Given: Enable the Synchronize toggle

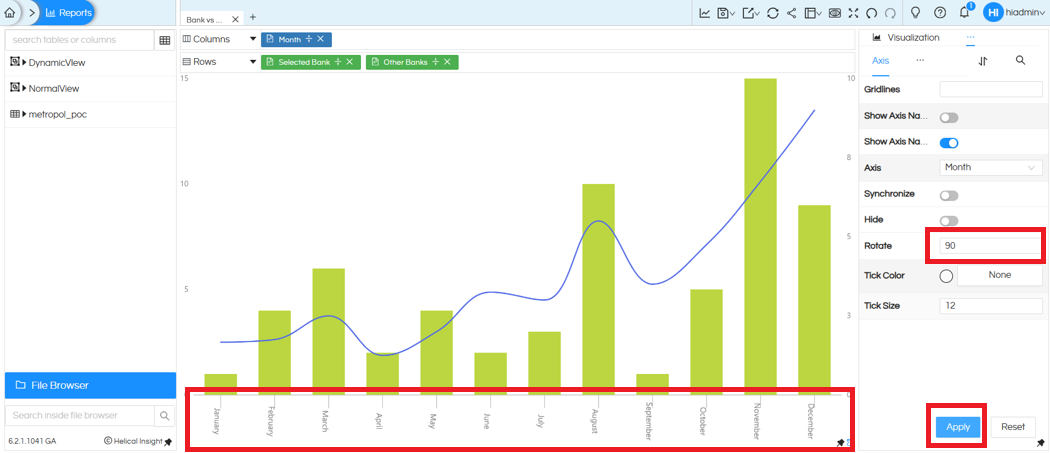Looking at the screenshot, I should (x=949, y=196).
